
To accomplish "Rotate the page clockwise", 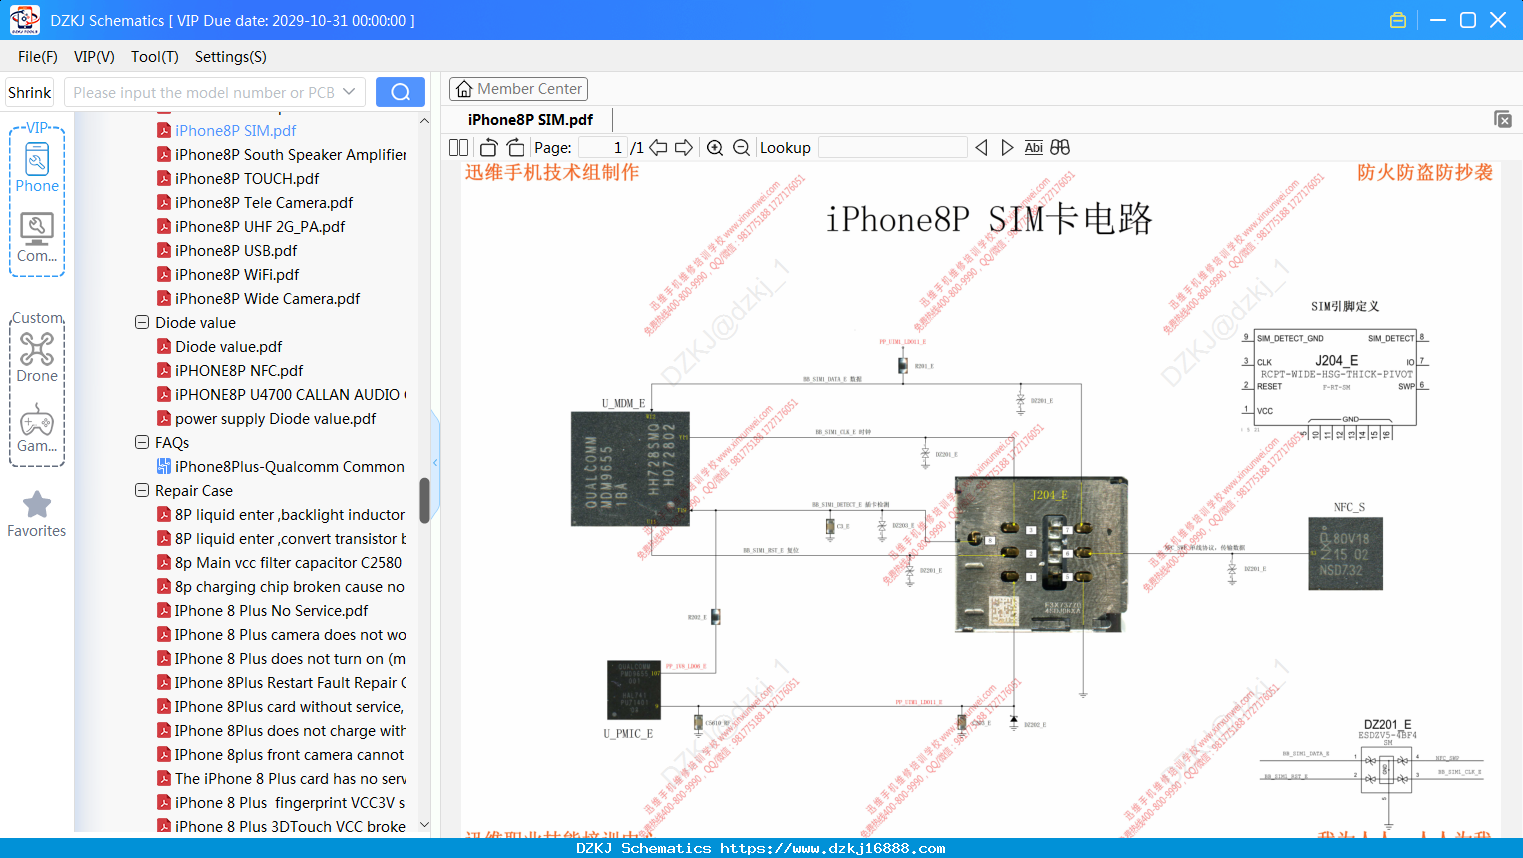I will (x=515, y=148).
